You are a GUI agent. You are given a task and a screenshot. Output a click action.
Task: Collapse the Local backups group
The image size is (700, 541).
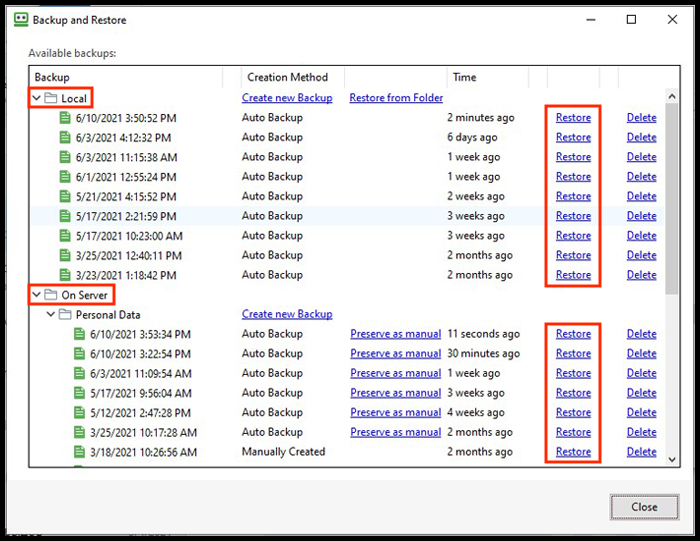[37, 98]
